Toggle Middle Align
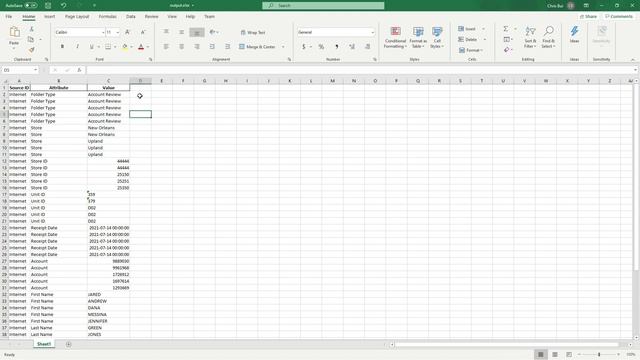This screenshot has height=360, width=640. pos(181,32)
